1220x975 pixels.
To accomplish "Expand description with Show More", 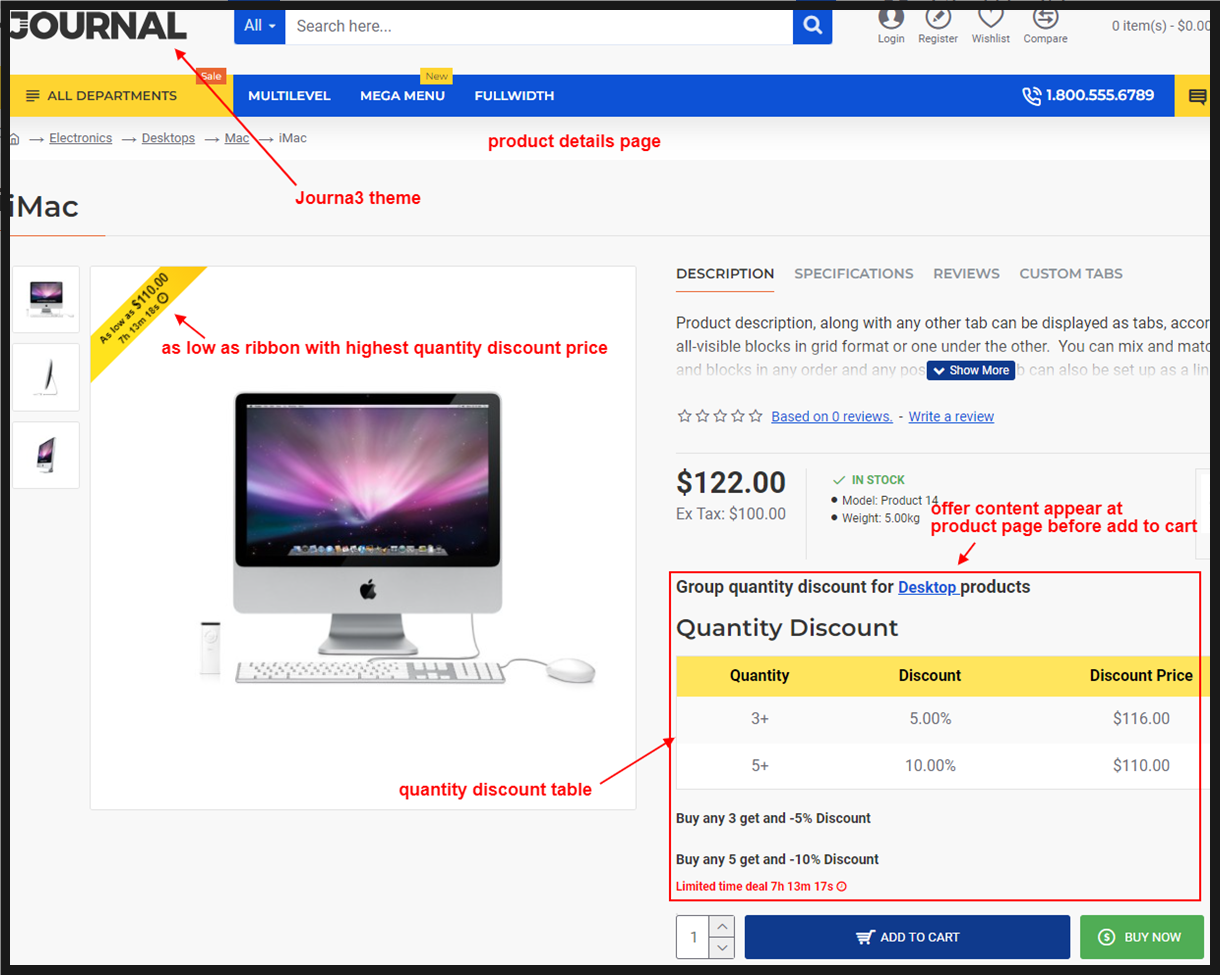I will tap(971, 370).
